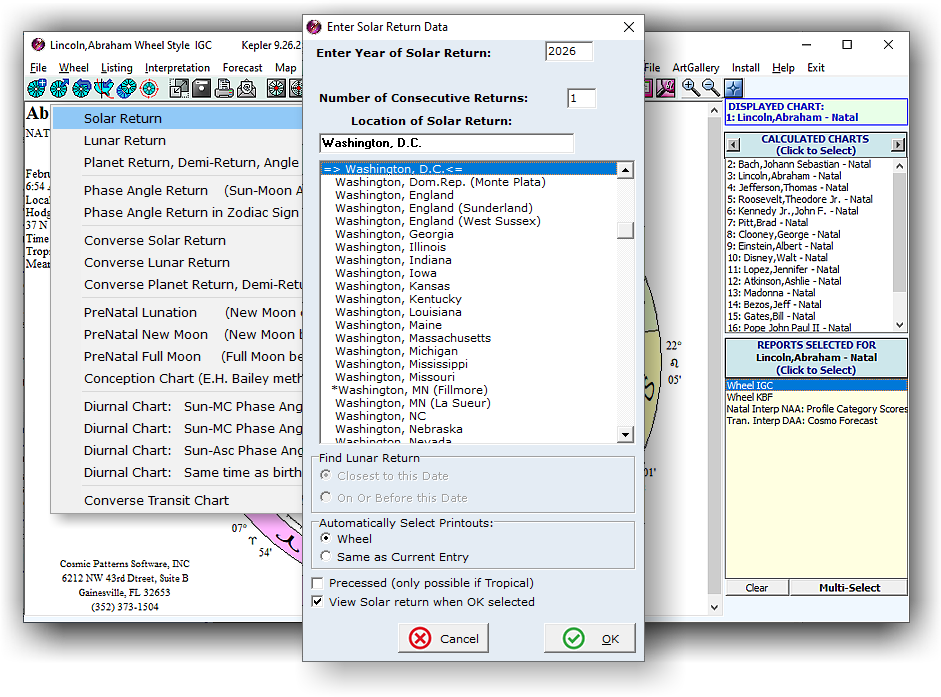Image resolution: width=941 pixels, height=697 pixels.
Task: Click the location list scrollbar thumb
Action: [625, 231]
